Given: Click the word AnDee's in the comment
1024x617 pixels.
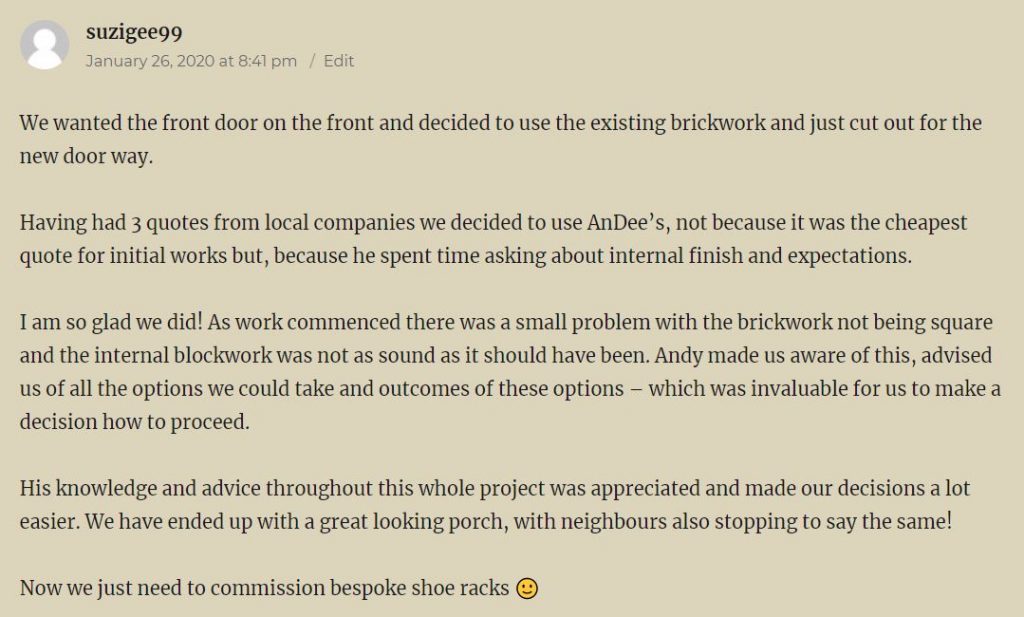Looking at the screenshot, I should [x=626, y=223].
